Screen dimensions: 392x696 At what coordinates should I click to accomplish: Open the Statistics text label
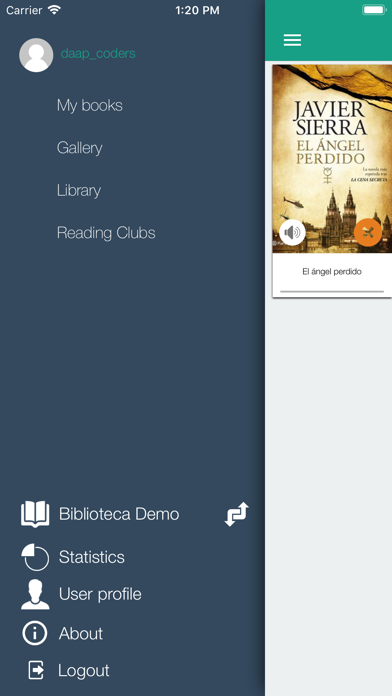point(92,557)
